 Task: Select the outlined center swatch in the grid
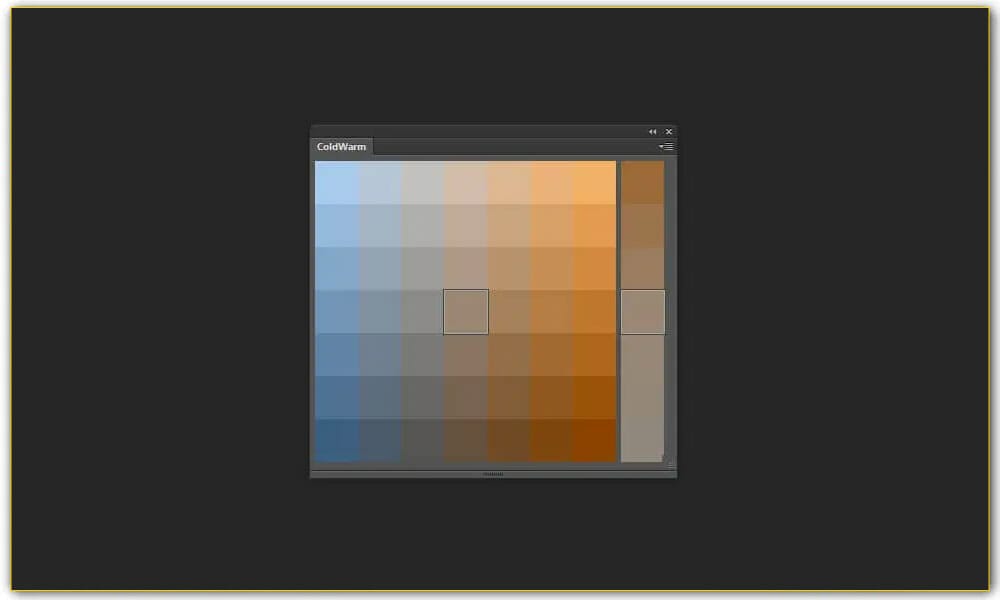[466, 312]
